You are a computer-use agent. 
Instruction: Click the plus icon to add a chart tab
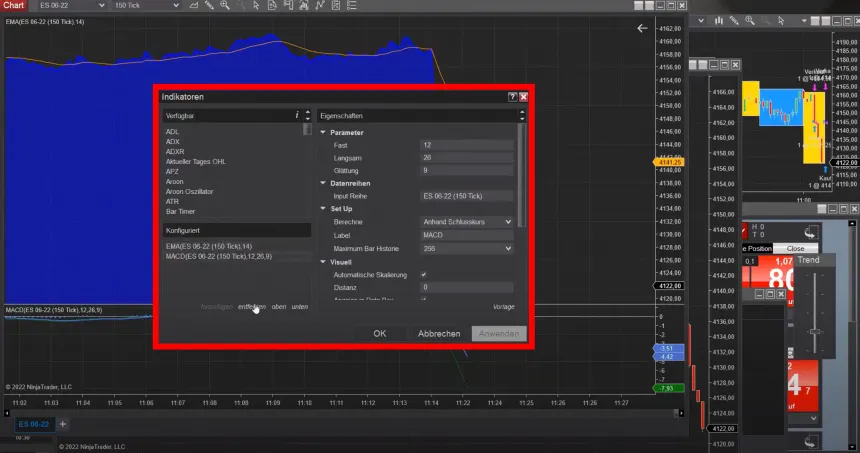tap(63, 424)
